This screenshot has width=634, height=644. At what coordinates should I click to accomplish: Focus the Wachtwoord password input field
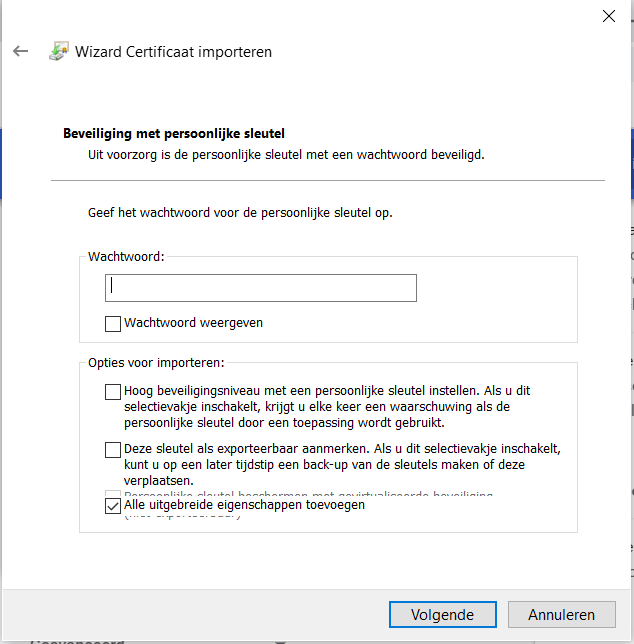pyautogui.click(x=260, y=288)
